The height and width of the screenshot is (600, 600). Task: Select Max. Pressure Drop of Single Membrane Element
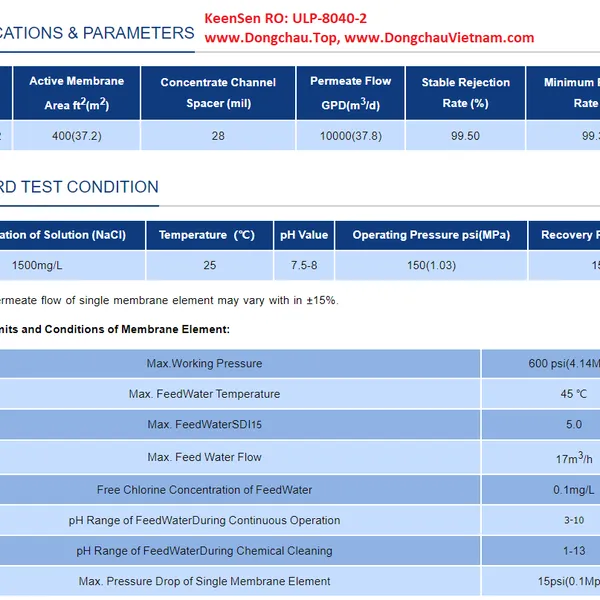pos(204,581)
